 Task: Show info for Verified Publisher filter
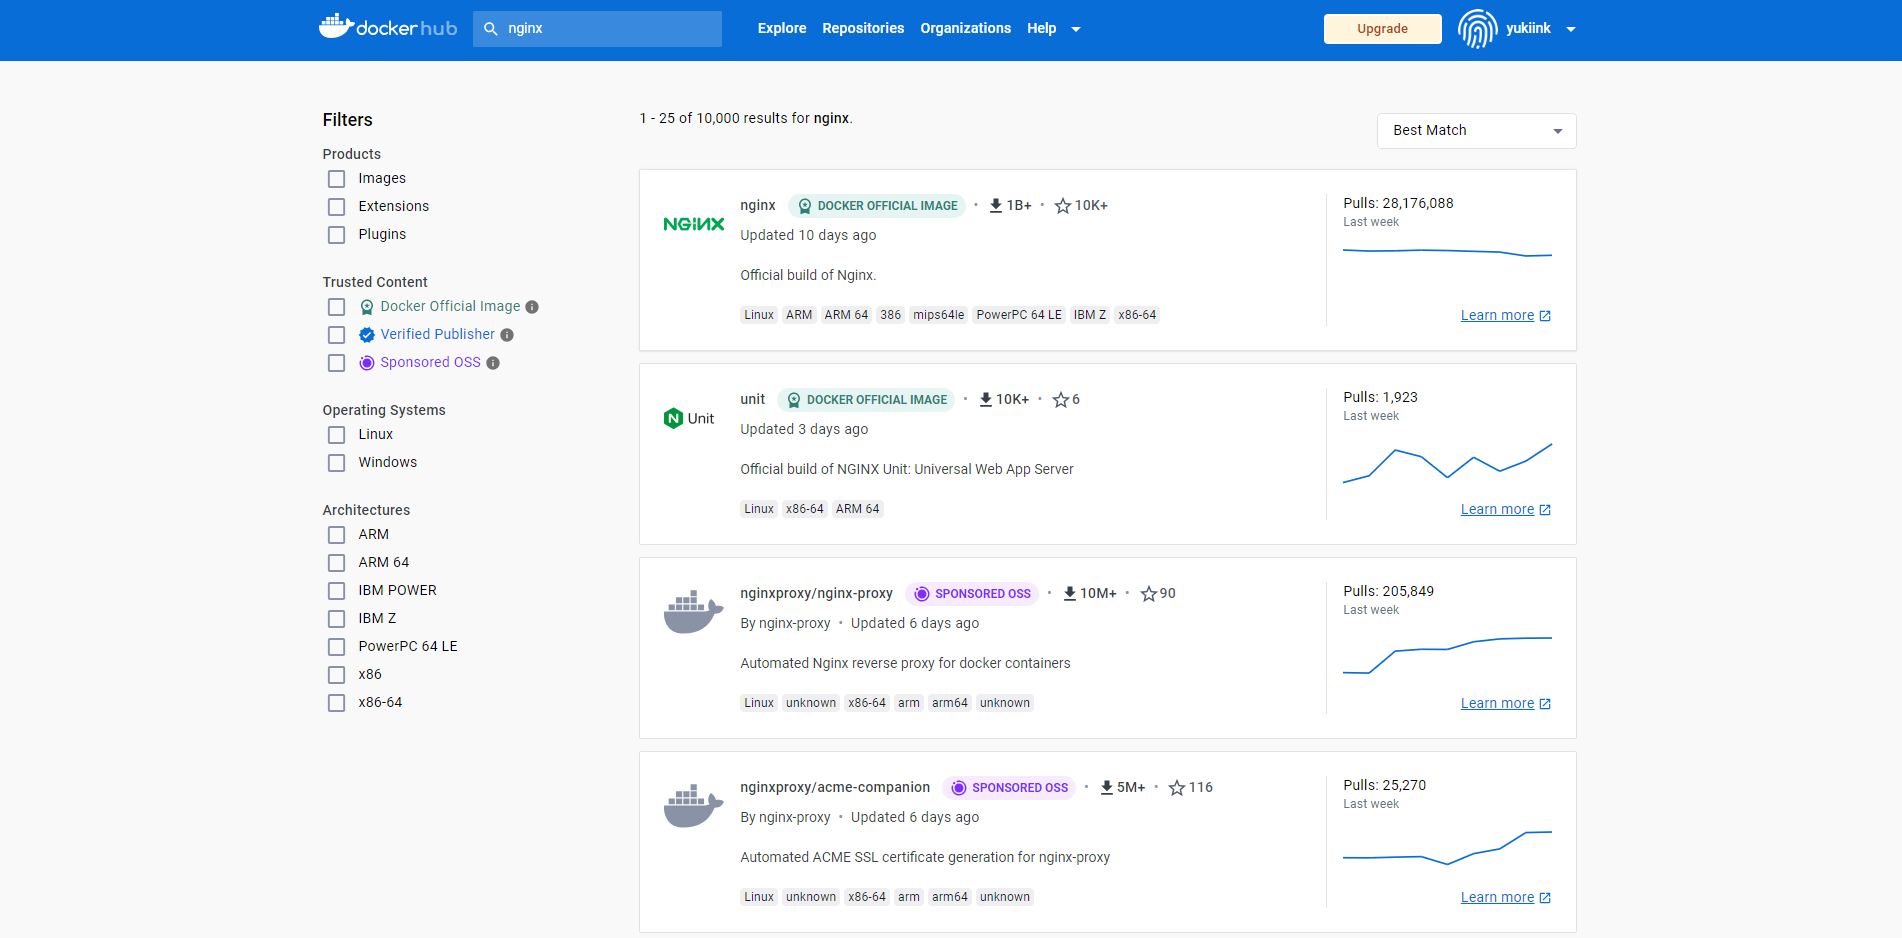(x=507, y=335)
